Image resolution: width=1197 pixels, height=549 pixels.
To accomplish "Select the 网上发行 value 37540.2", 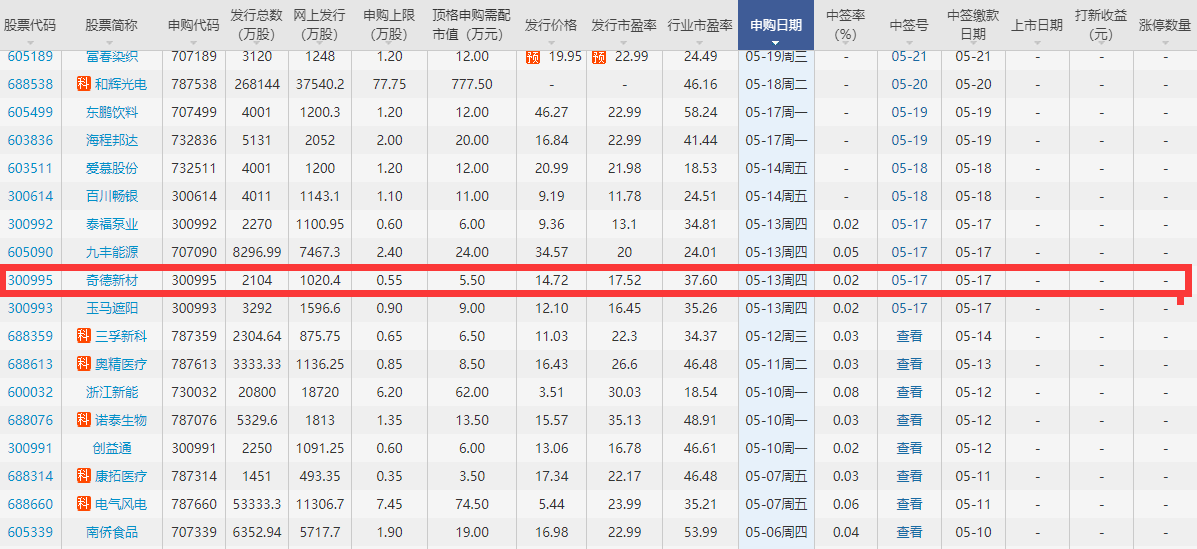I will click(320, 84).
